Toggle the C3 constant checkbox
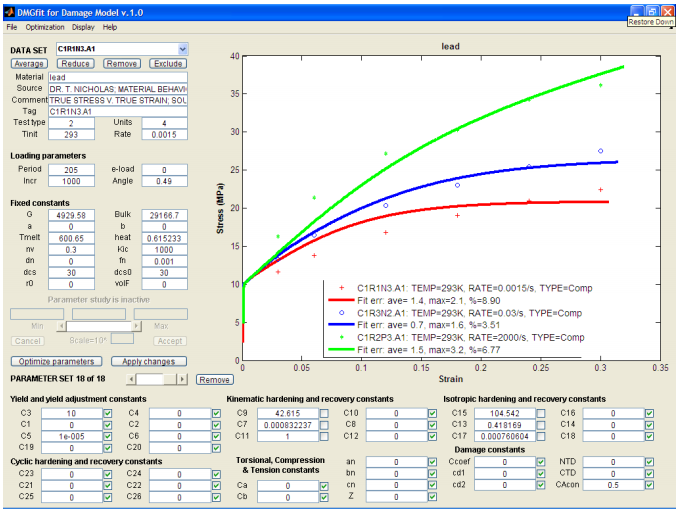Screen dimensions: 679x511 (x=108, y=413)
